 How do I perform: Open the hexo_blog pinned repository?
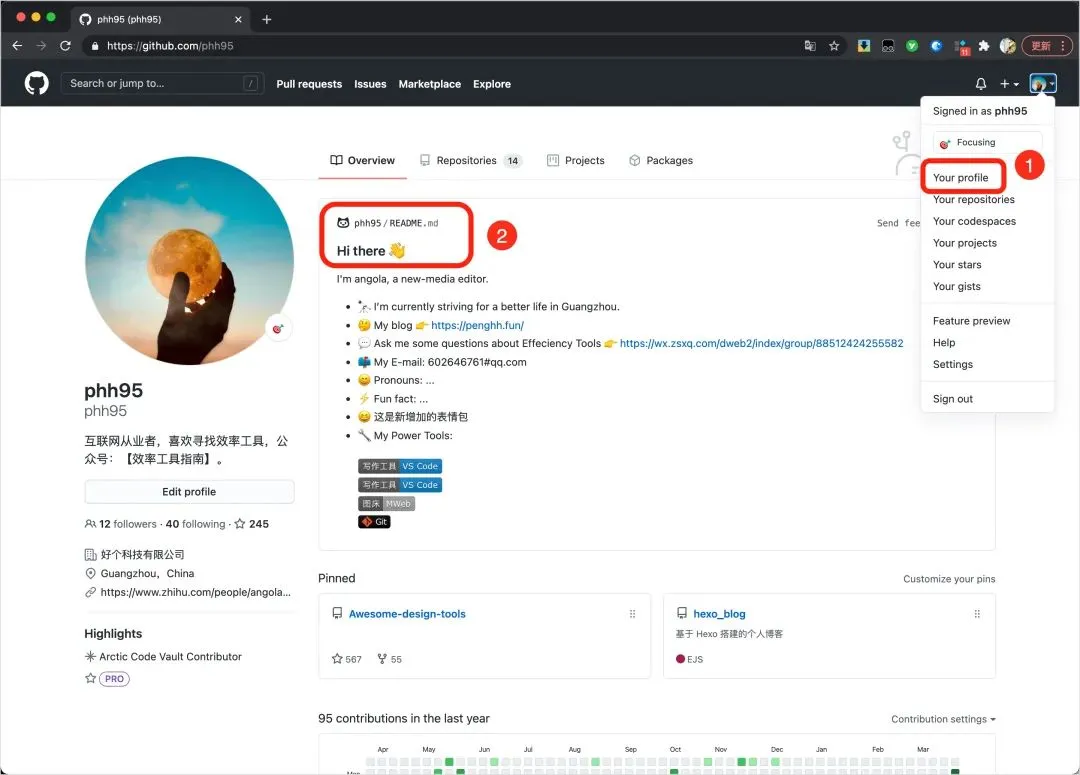coord(719,614)
